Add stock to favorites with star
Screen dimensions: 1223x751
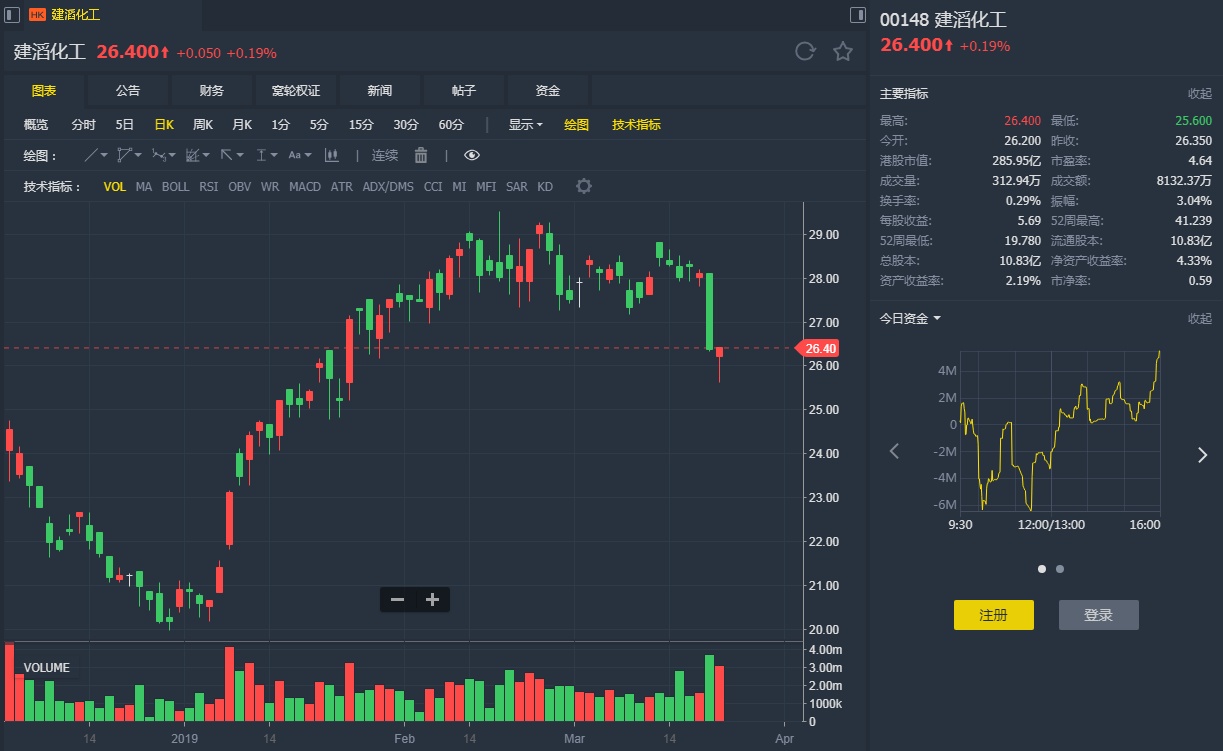click(x=843, y=52)
